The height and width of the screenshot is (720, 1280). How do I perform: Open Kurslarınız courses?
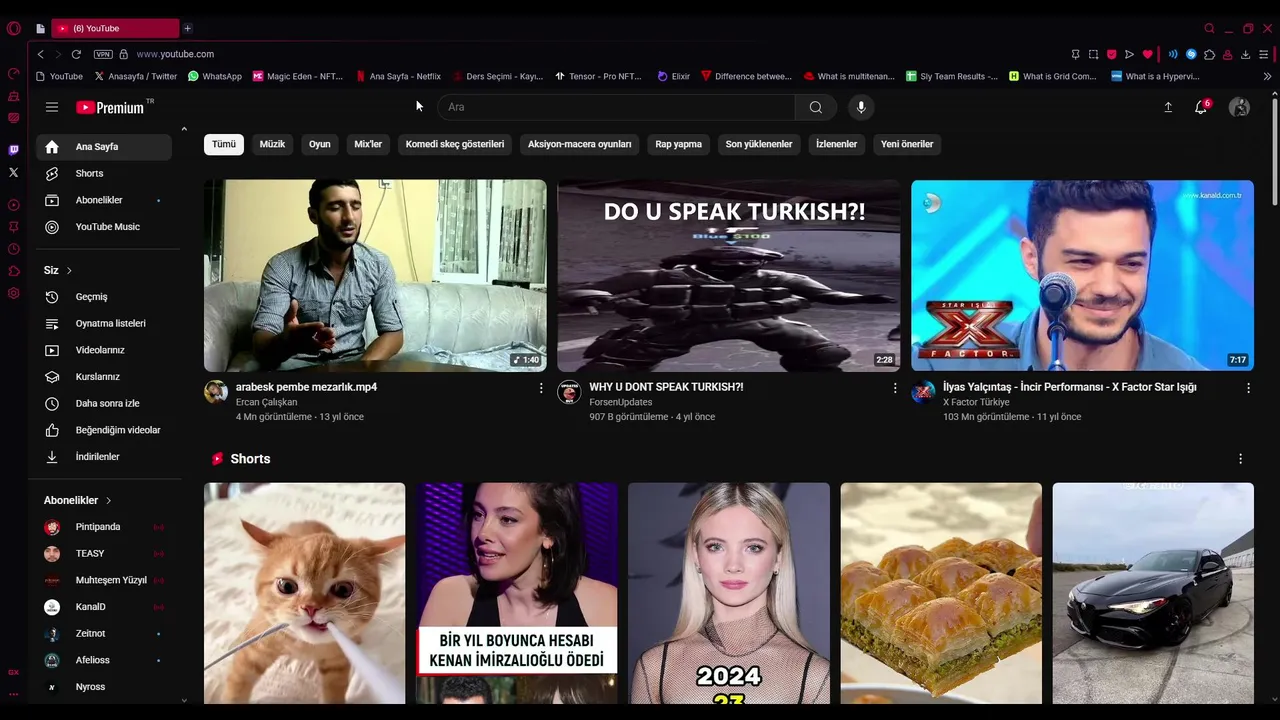[x=104, y=377]
